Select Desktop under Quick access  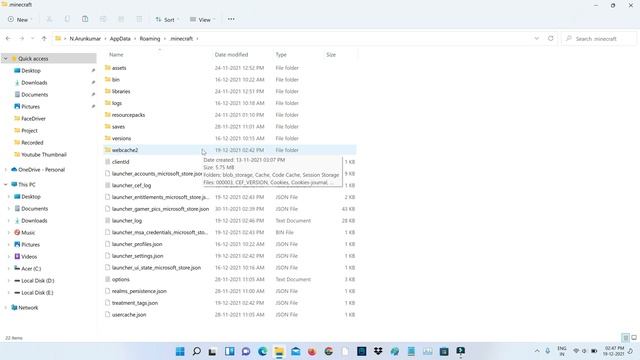click(x=31, y=71)
